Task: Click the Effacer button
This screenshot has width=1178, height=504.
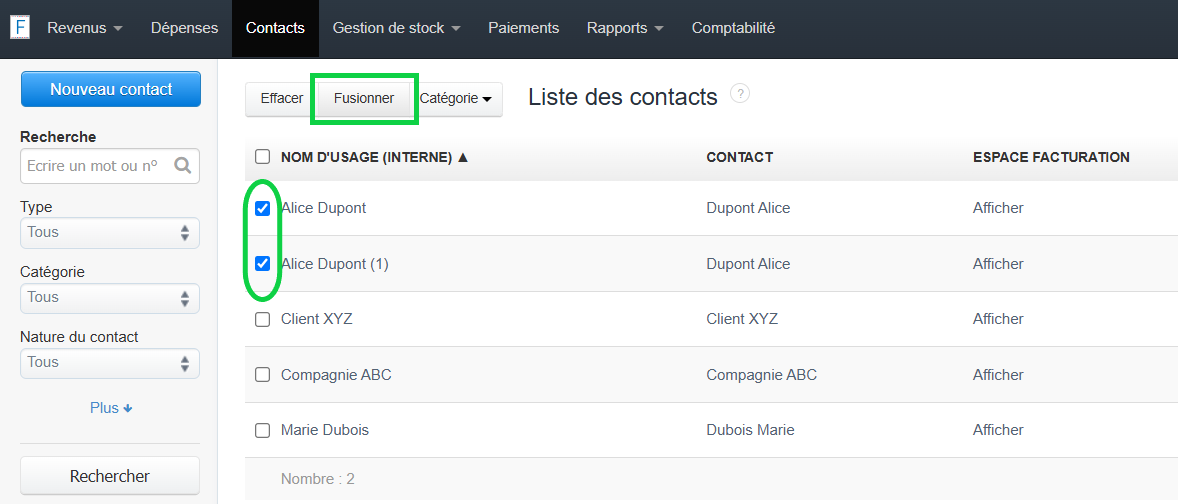Action: (282, 98)
